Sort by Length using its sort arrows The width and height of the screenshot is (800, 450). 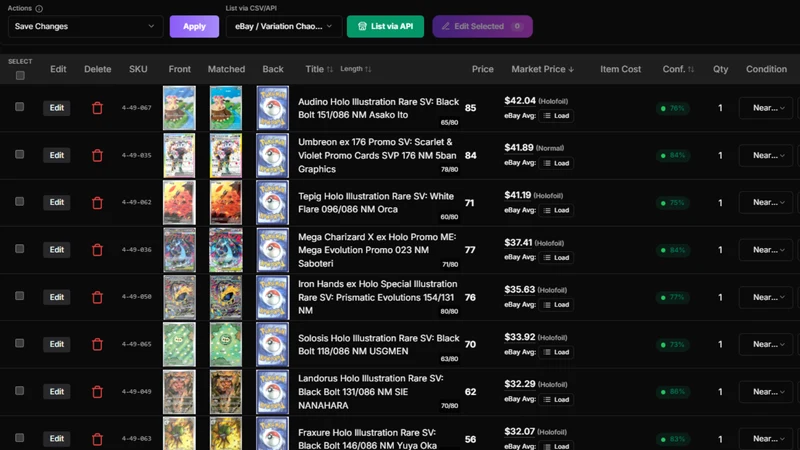pyautogui.click(x=368, y=69)
